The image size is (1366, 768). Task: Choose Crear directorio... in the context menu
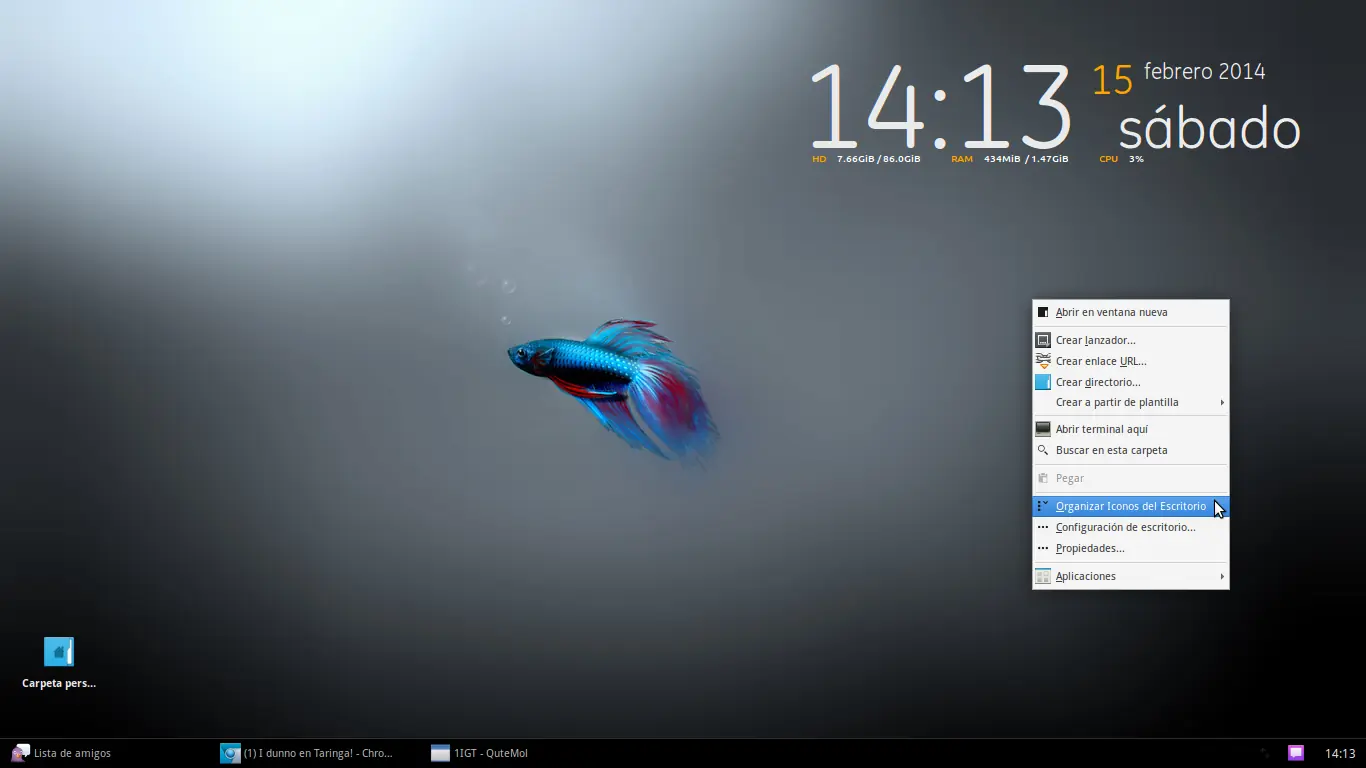coord(1130,382)
